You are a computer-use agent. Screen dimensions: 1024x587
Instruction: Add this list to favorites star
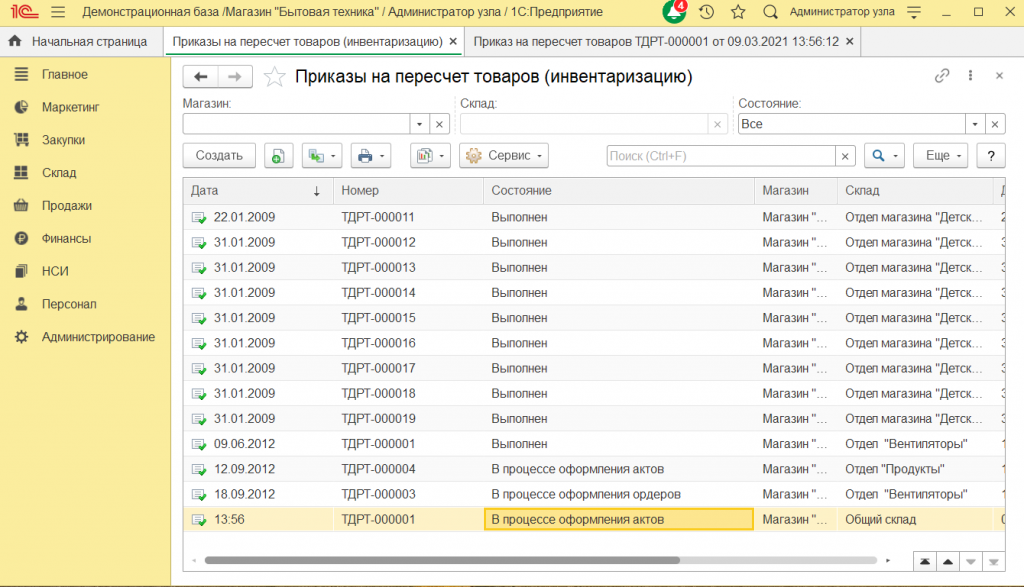click(x=274, y=77)
